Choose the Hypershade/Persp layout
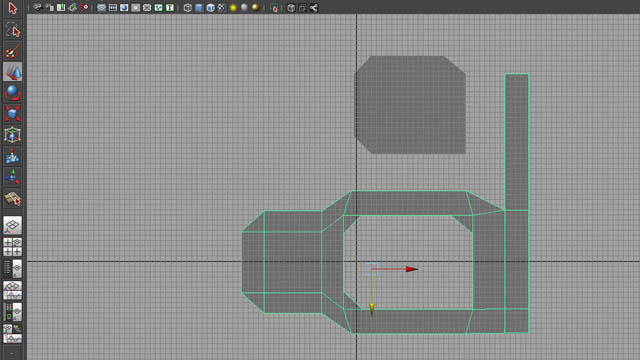Viewport: 640px width, 360px height. tap(12, 312)
